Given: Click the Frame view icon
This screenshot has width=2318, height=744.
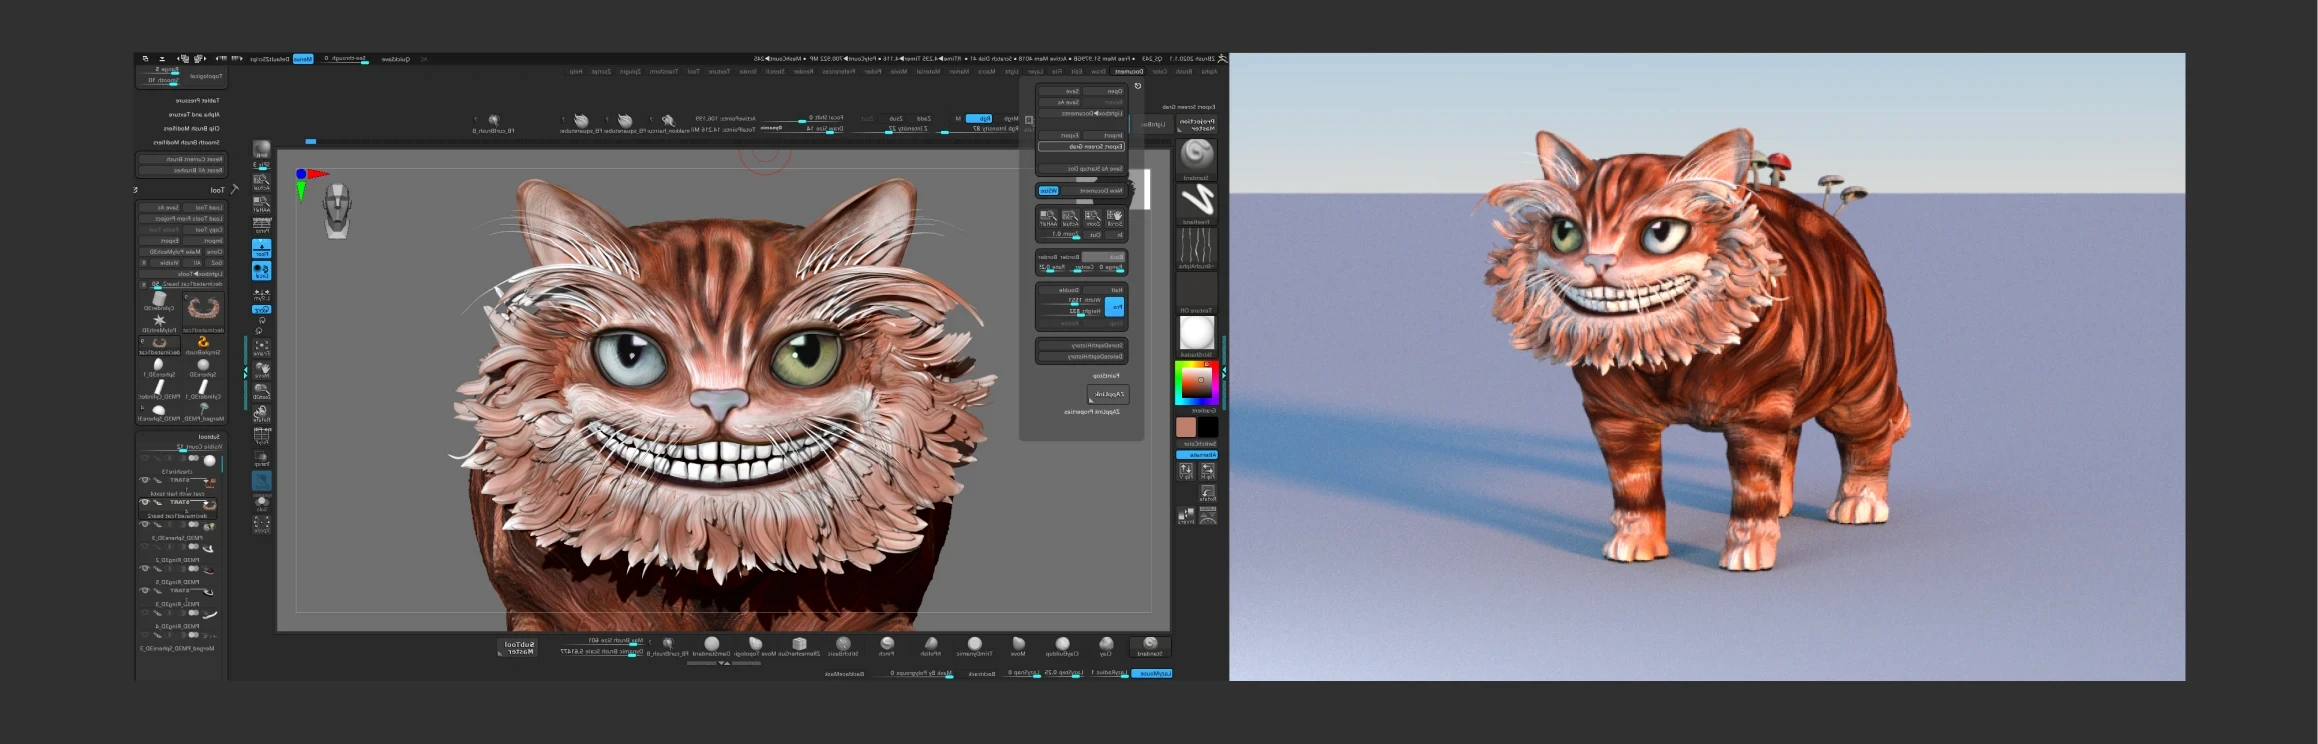Looking at the screenshot, I should point(261,347).
